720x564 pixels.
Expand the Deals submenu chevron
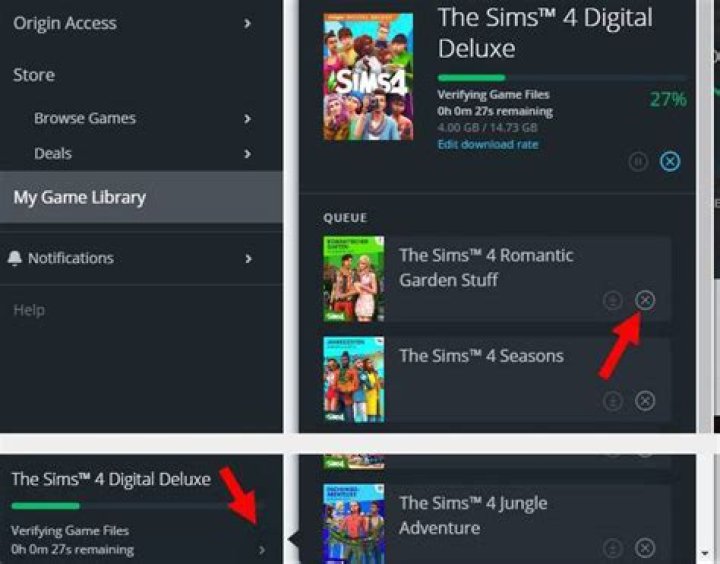tap(248, 153)
